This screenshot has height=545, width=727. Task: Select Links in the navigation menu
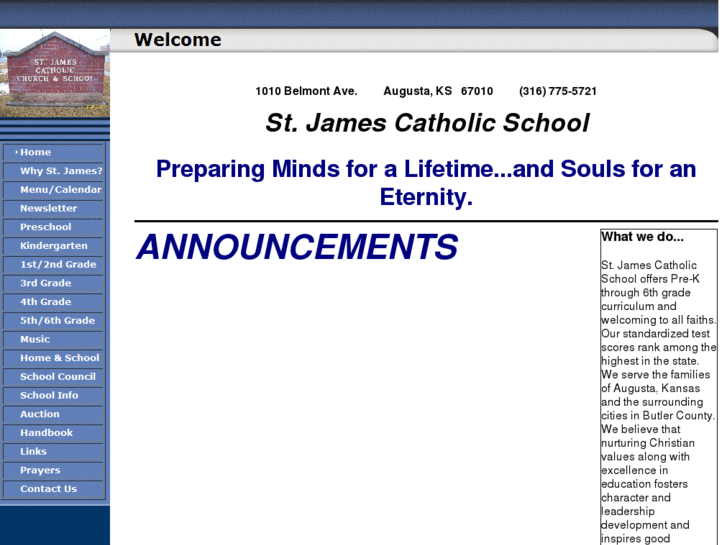54,451
